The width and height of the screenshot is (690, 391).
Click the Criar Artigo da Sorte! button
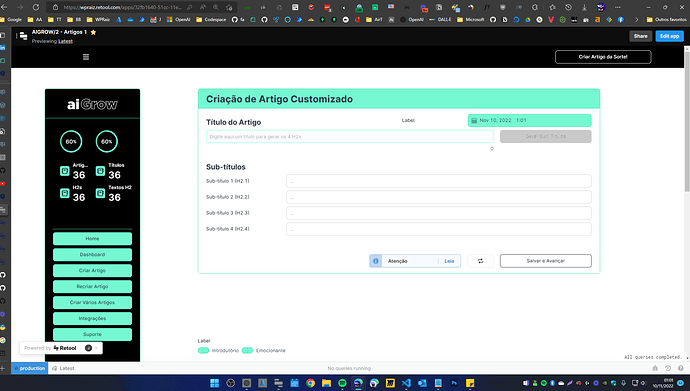point(603,57)
